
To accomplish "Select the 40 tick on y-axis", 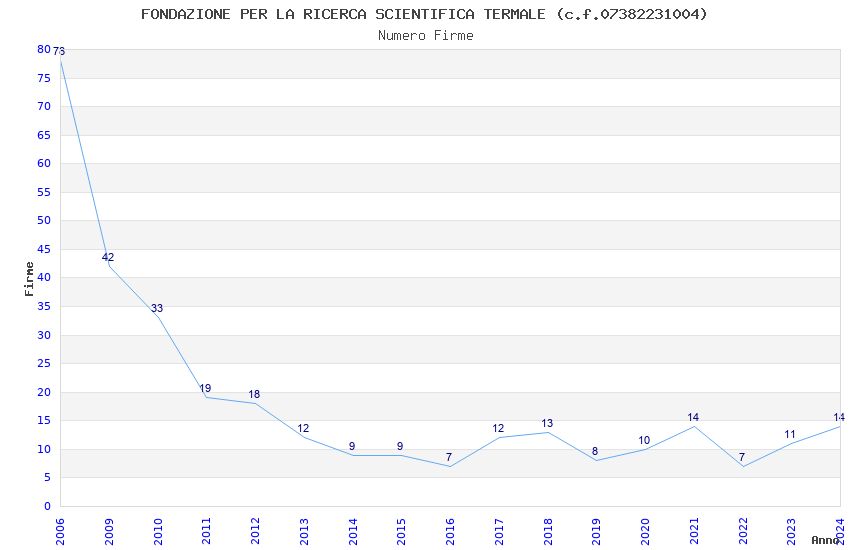I will click(x=44, y=277).
